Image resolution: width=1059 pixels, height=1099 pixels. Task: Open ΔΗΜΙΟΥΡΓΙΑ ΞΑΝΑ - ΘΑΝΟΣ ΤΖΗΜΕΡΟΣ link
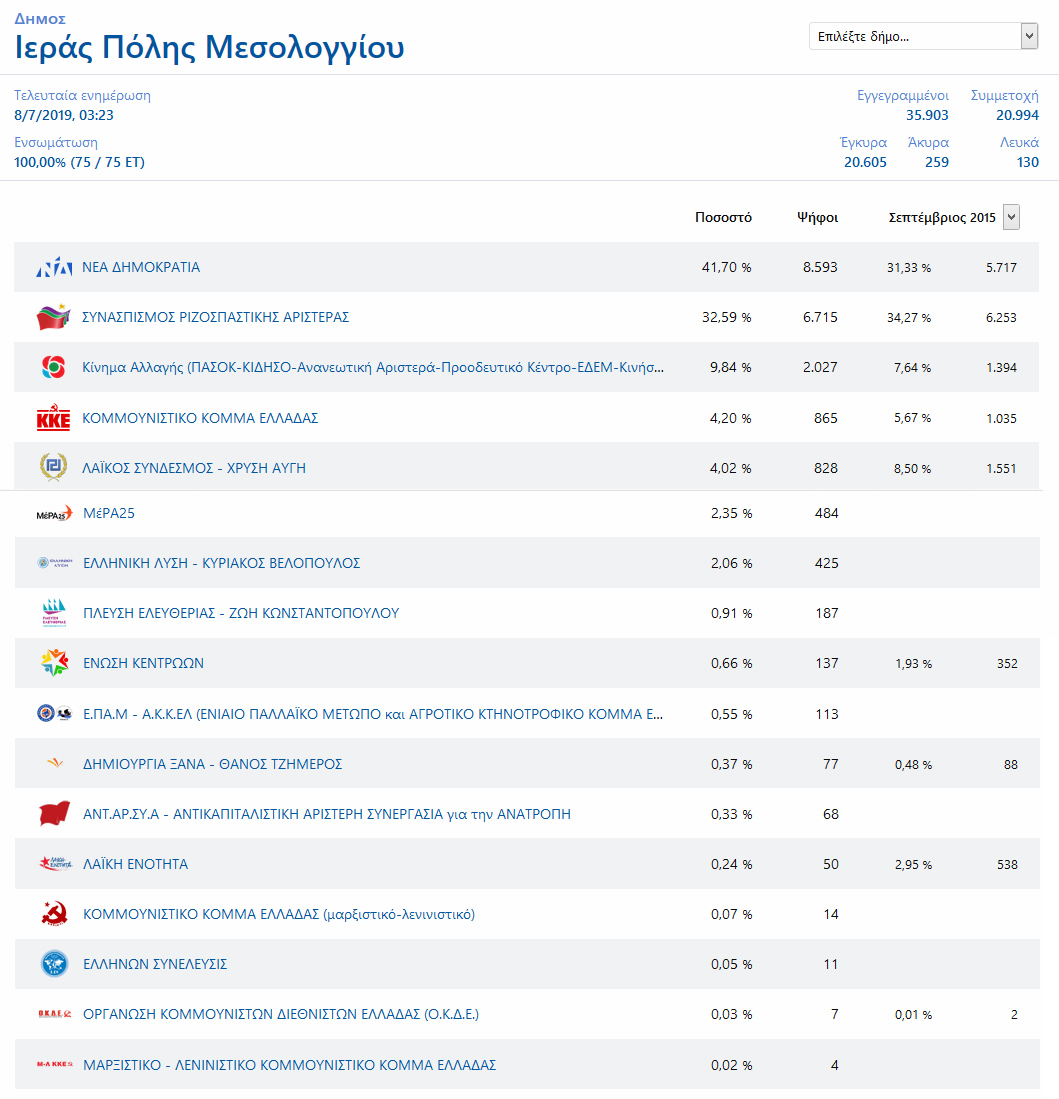[212, 764]
